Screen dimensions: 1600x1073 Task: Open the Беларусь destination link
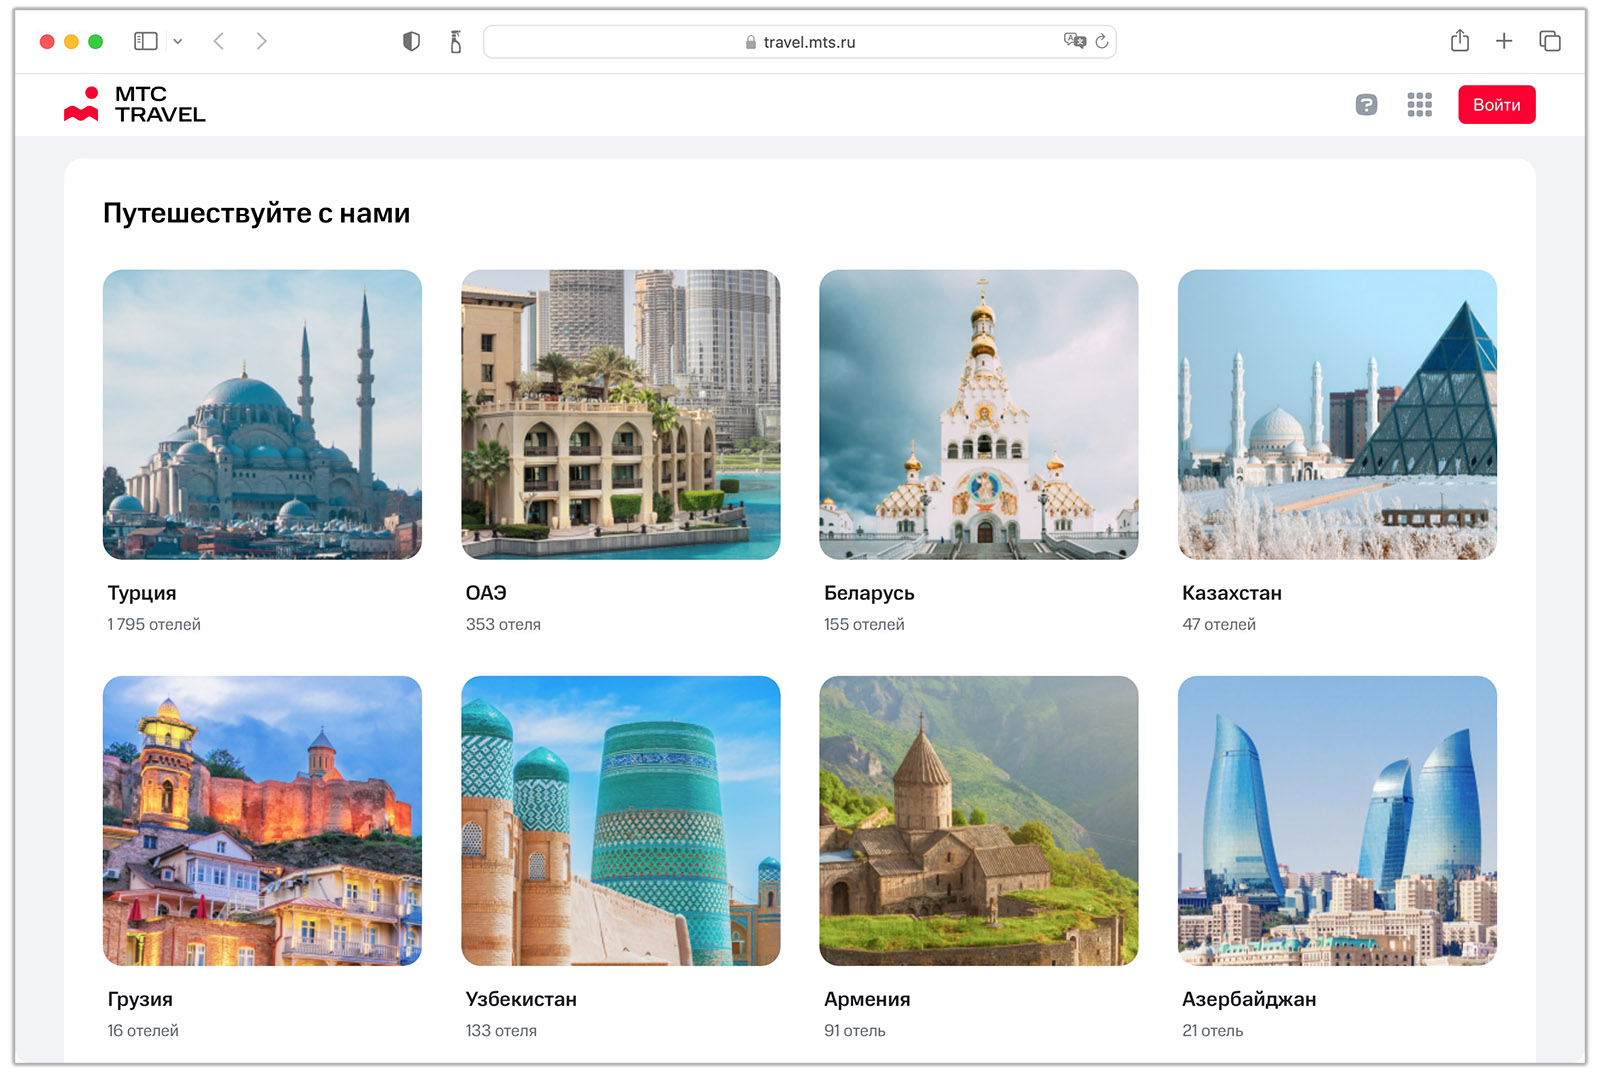(x=978, y=416)
